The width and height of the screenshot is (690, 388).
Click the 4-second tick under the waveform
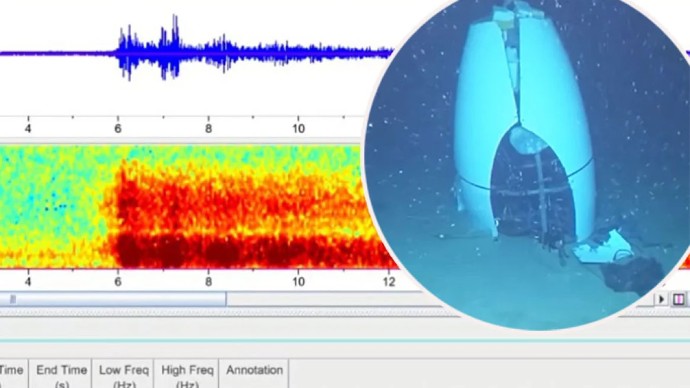point(28,128)
